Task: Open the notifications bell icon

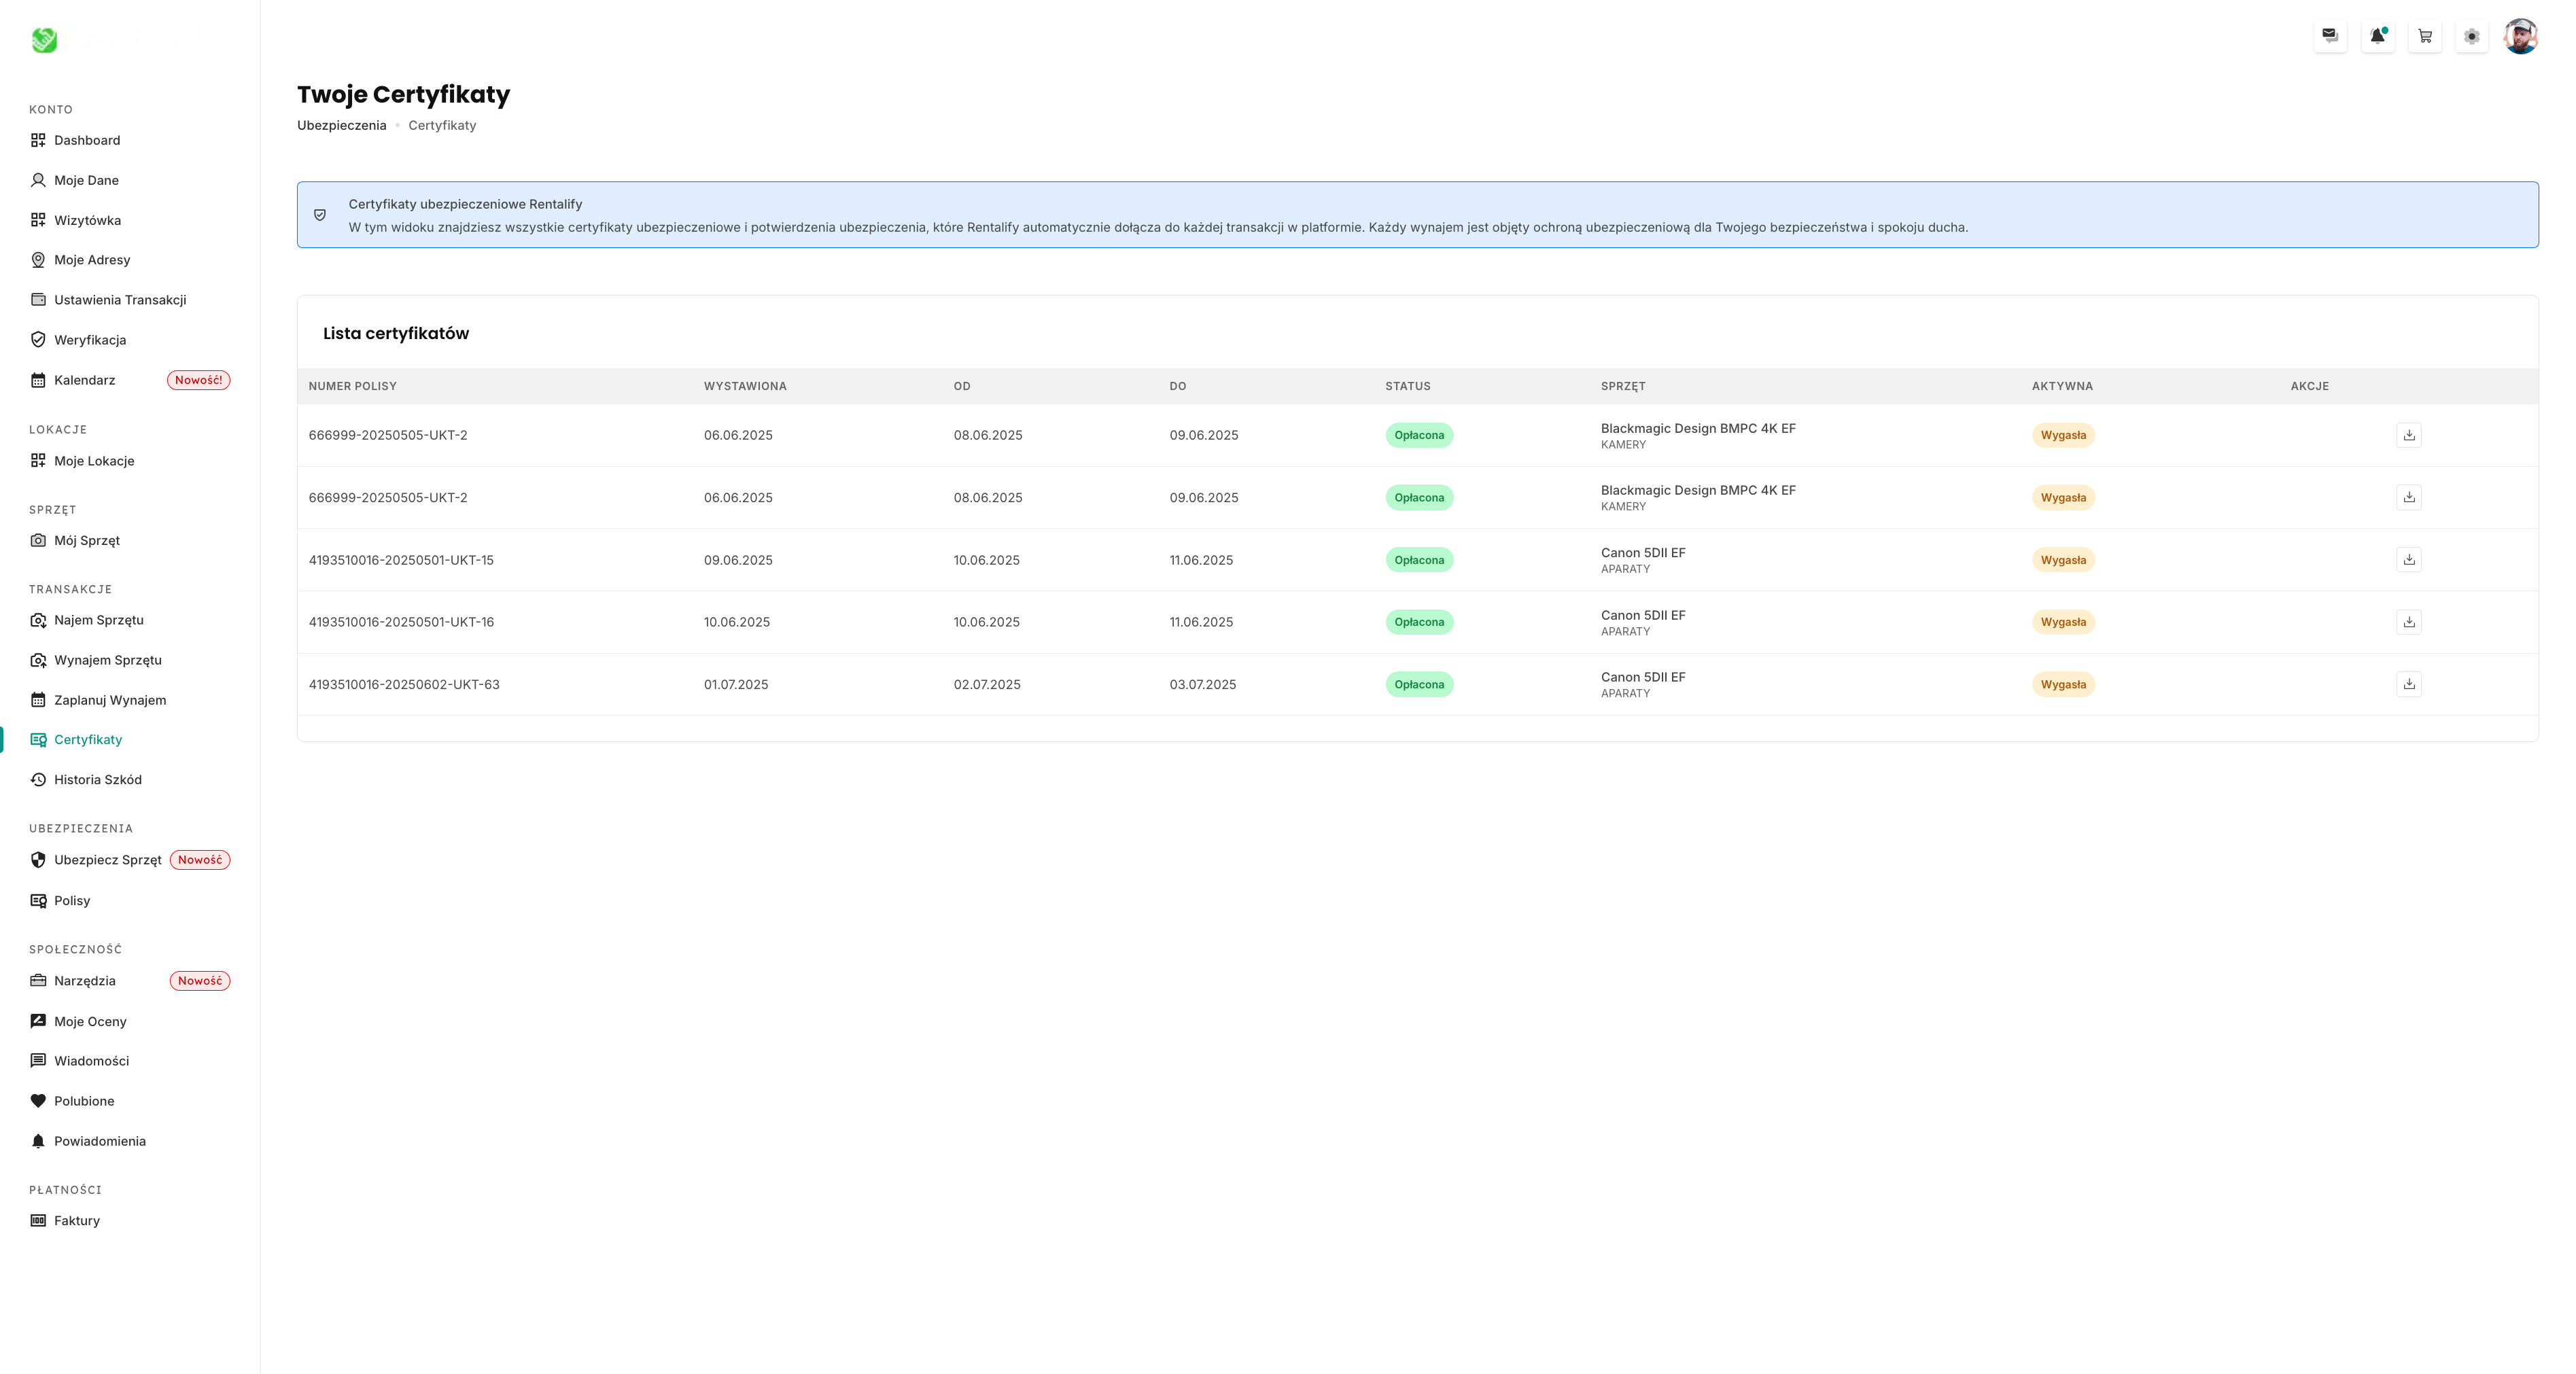Action: pos(2377,36)
